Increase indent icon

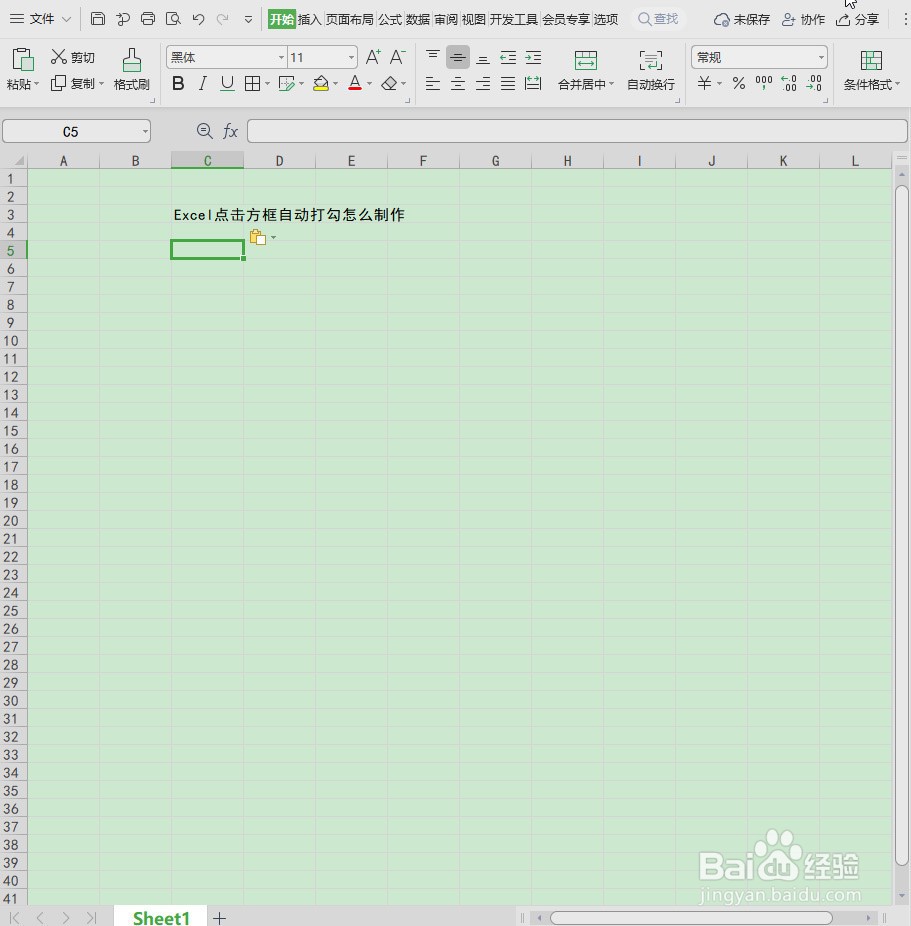[x=533, y=57]
